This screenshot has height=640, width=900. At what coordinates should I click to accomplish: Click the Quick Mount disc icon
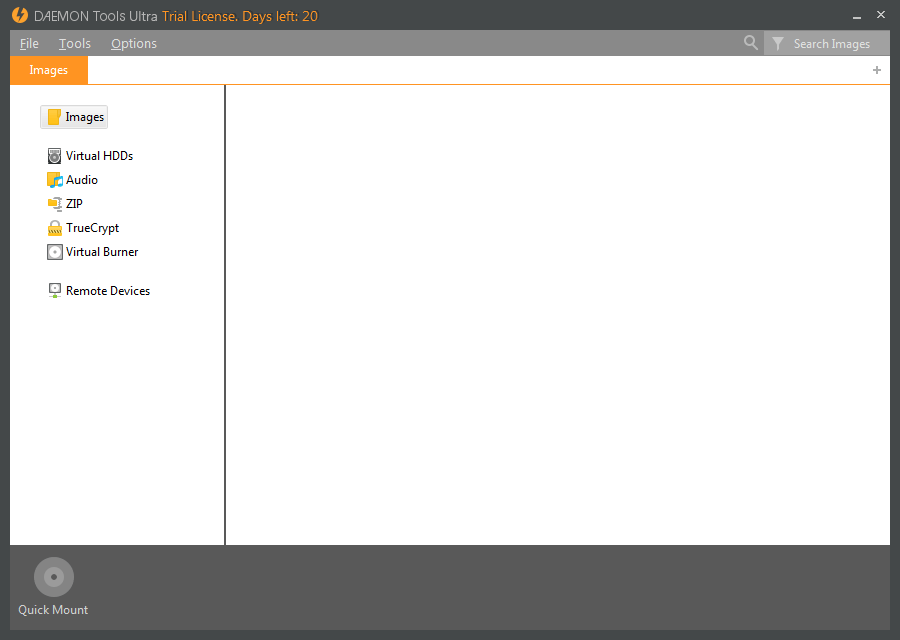pos(53,576)
